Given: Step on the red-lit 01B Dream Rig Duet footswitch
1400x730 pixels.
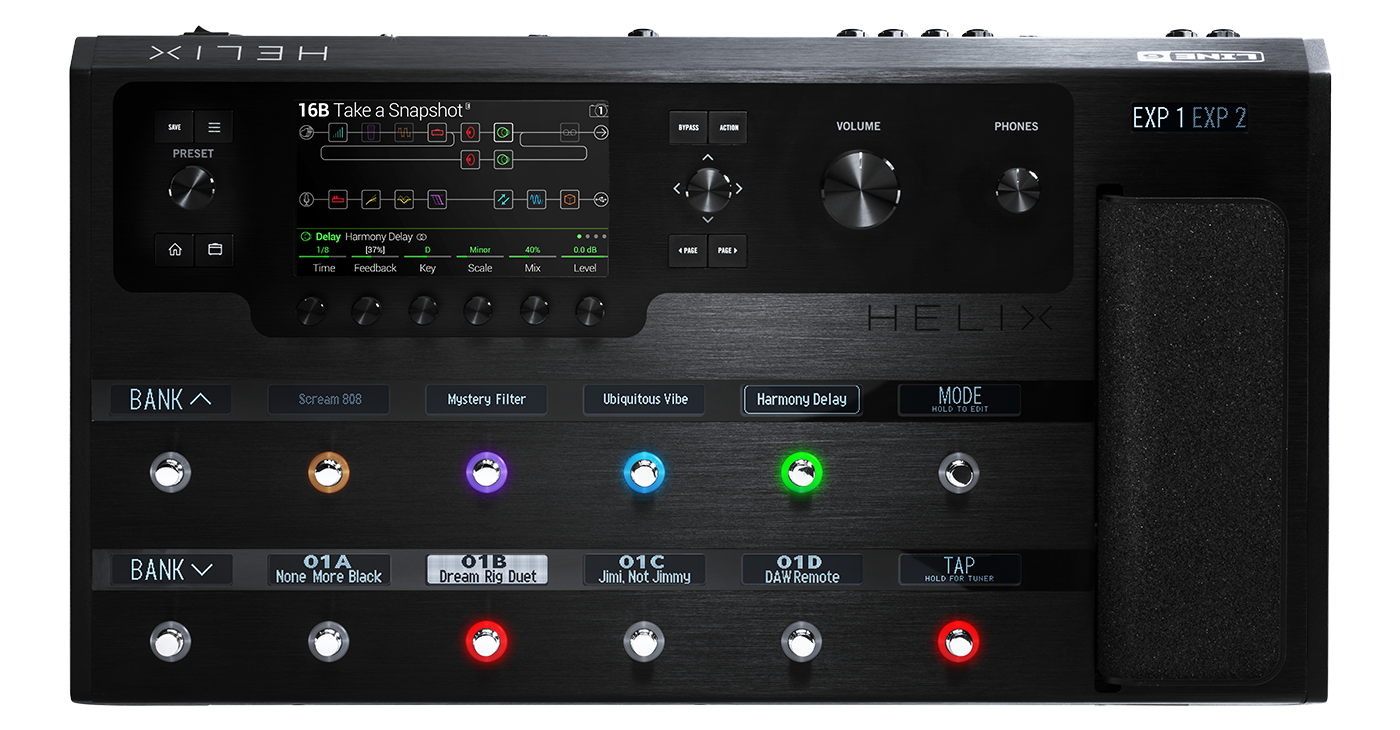Looking at the screenshot, I should click(486, 642).
